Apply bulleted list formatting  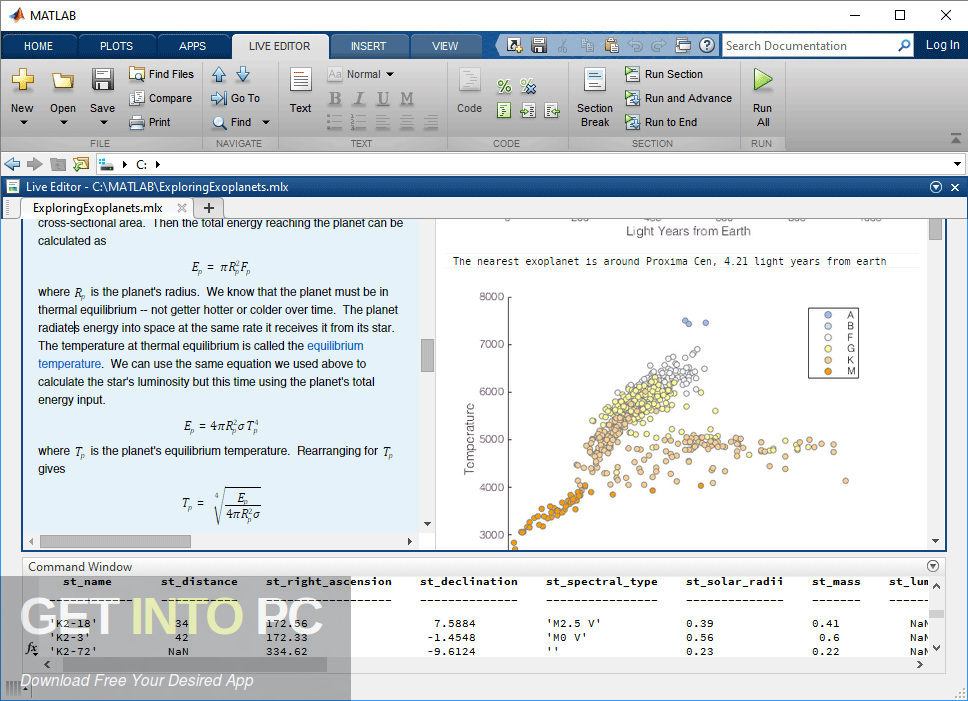(x=335, y=122)
